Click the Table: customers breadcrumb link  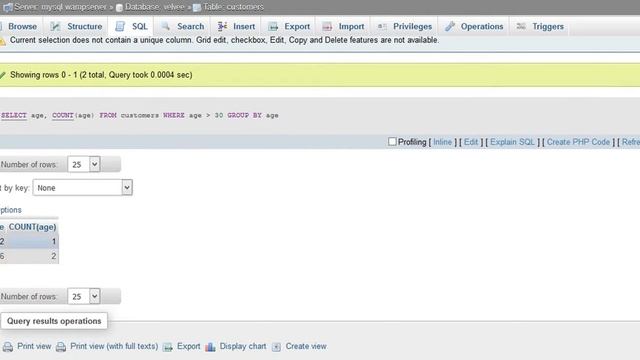233,7
